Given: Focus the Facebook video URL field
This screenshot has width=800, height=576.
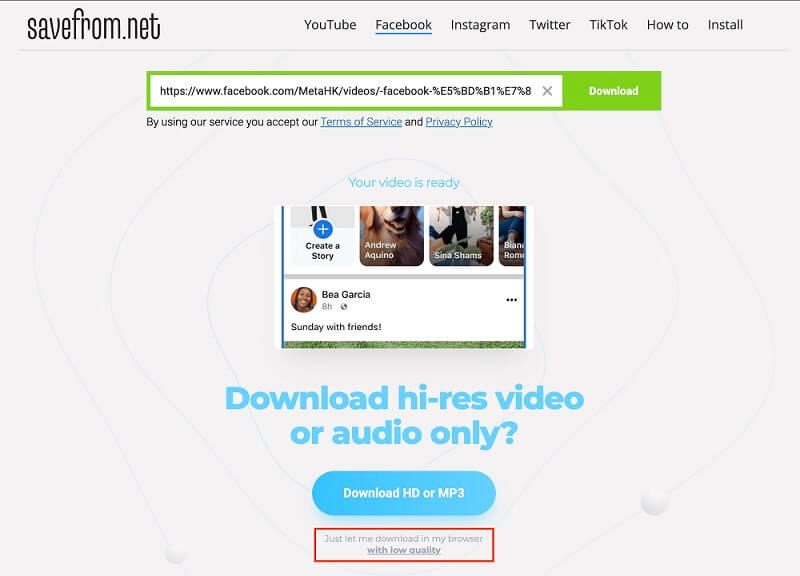Looking at the screenshot, I should click(345, 91).
